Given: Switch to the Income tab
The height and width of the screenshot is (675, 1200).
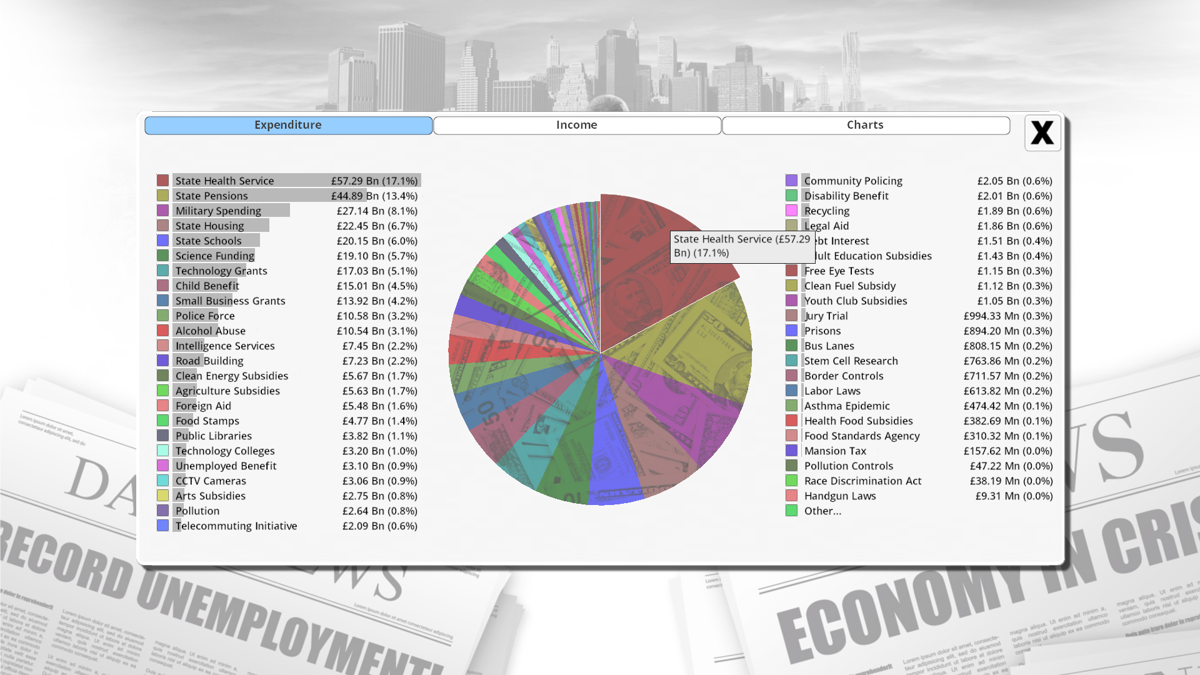Looking at the screenshot, I should coord(576,124).
